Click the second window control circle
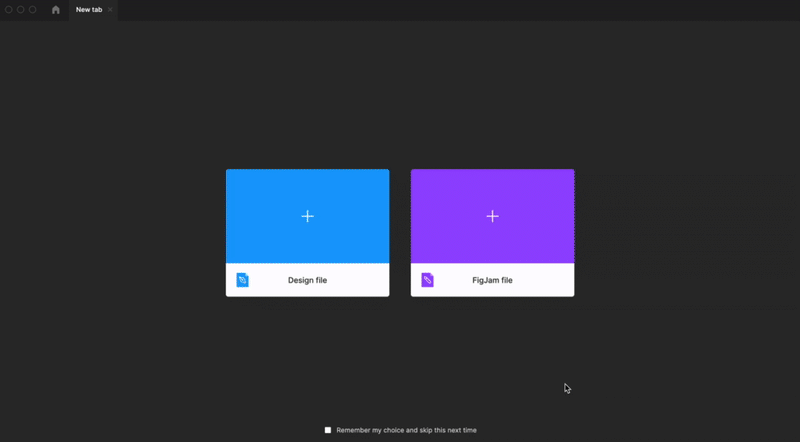 (x=20, y=10)
